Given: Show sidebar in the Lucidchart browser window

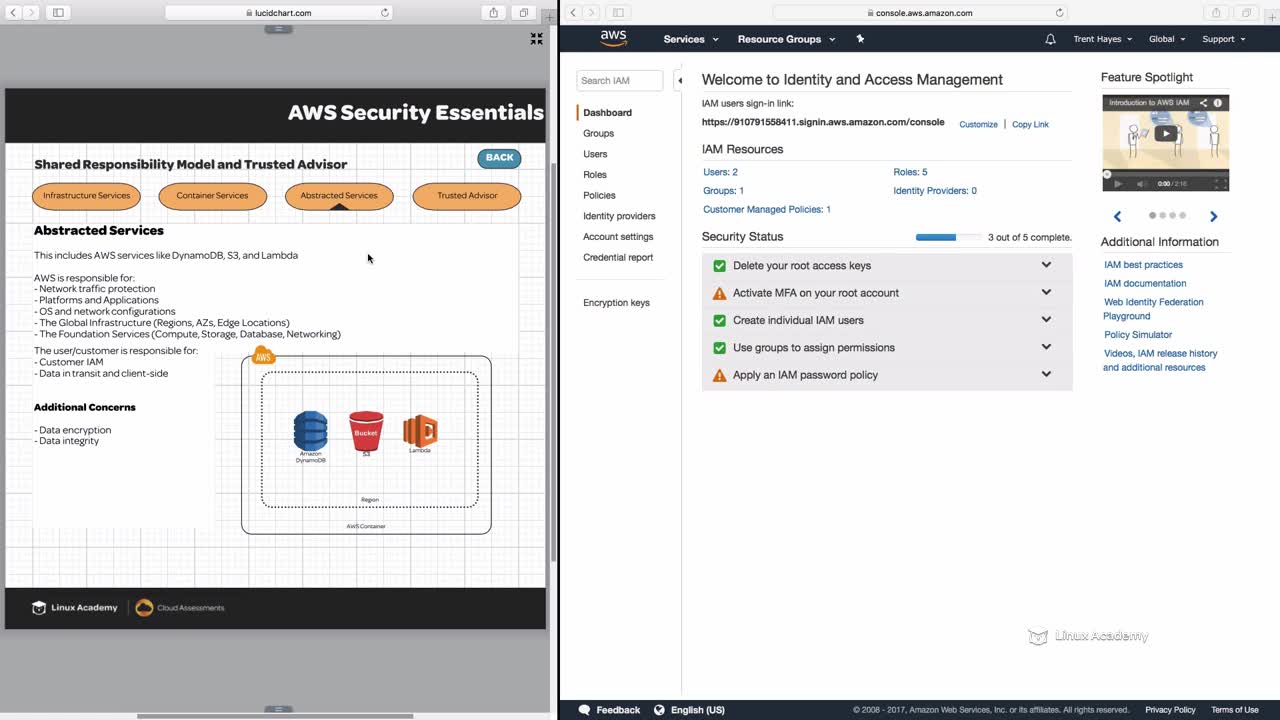Looking at the screenshot, I should (58, 13).
